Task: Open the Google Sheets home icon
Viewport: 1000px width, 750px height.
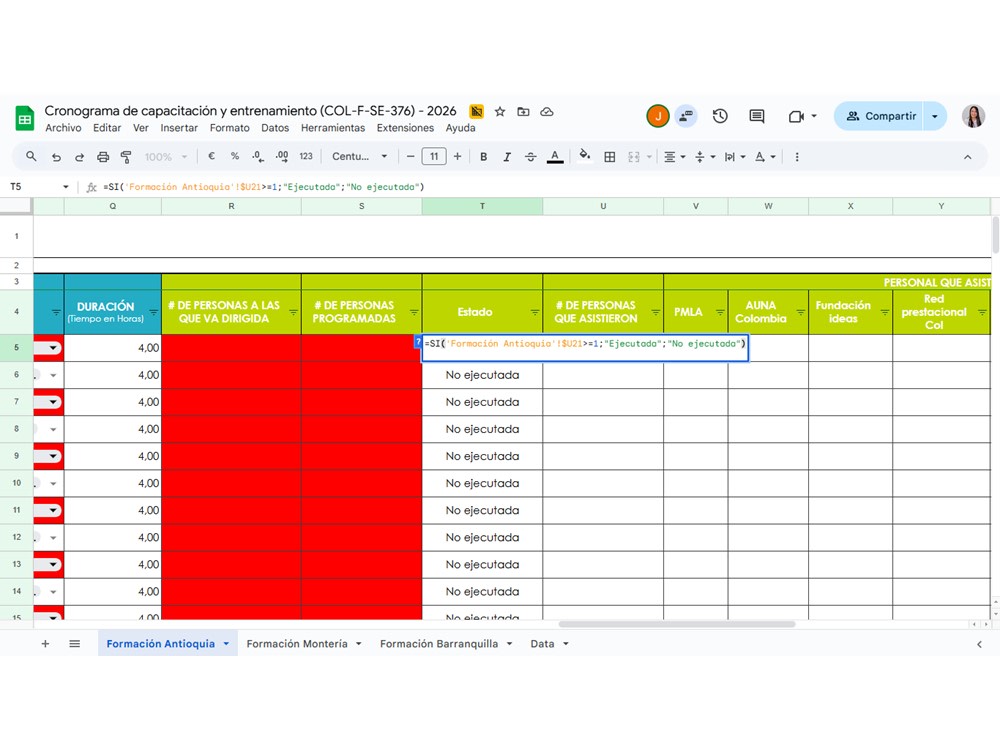Action: tap(24, 119)
